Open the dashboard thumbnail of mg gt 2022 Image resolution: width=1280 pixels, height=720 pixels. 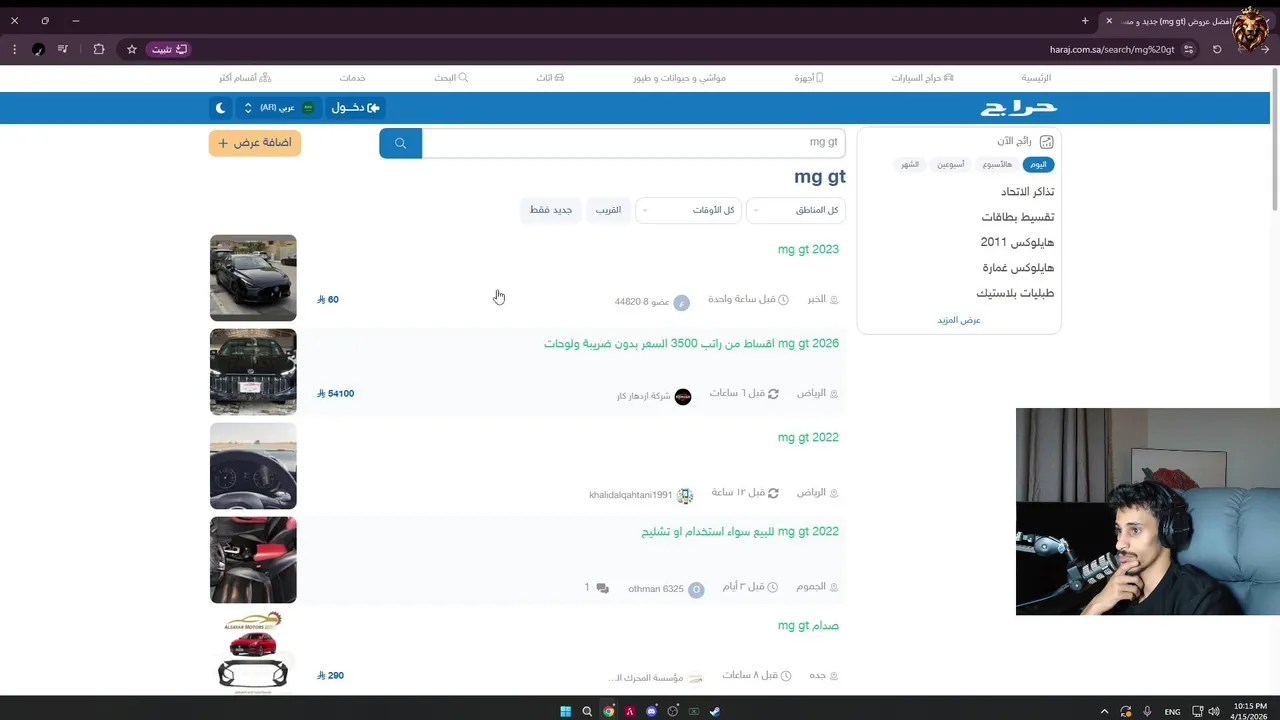[253, 466]
